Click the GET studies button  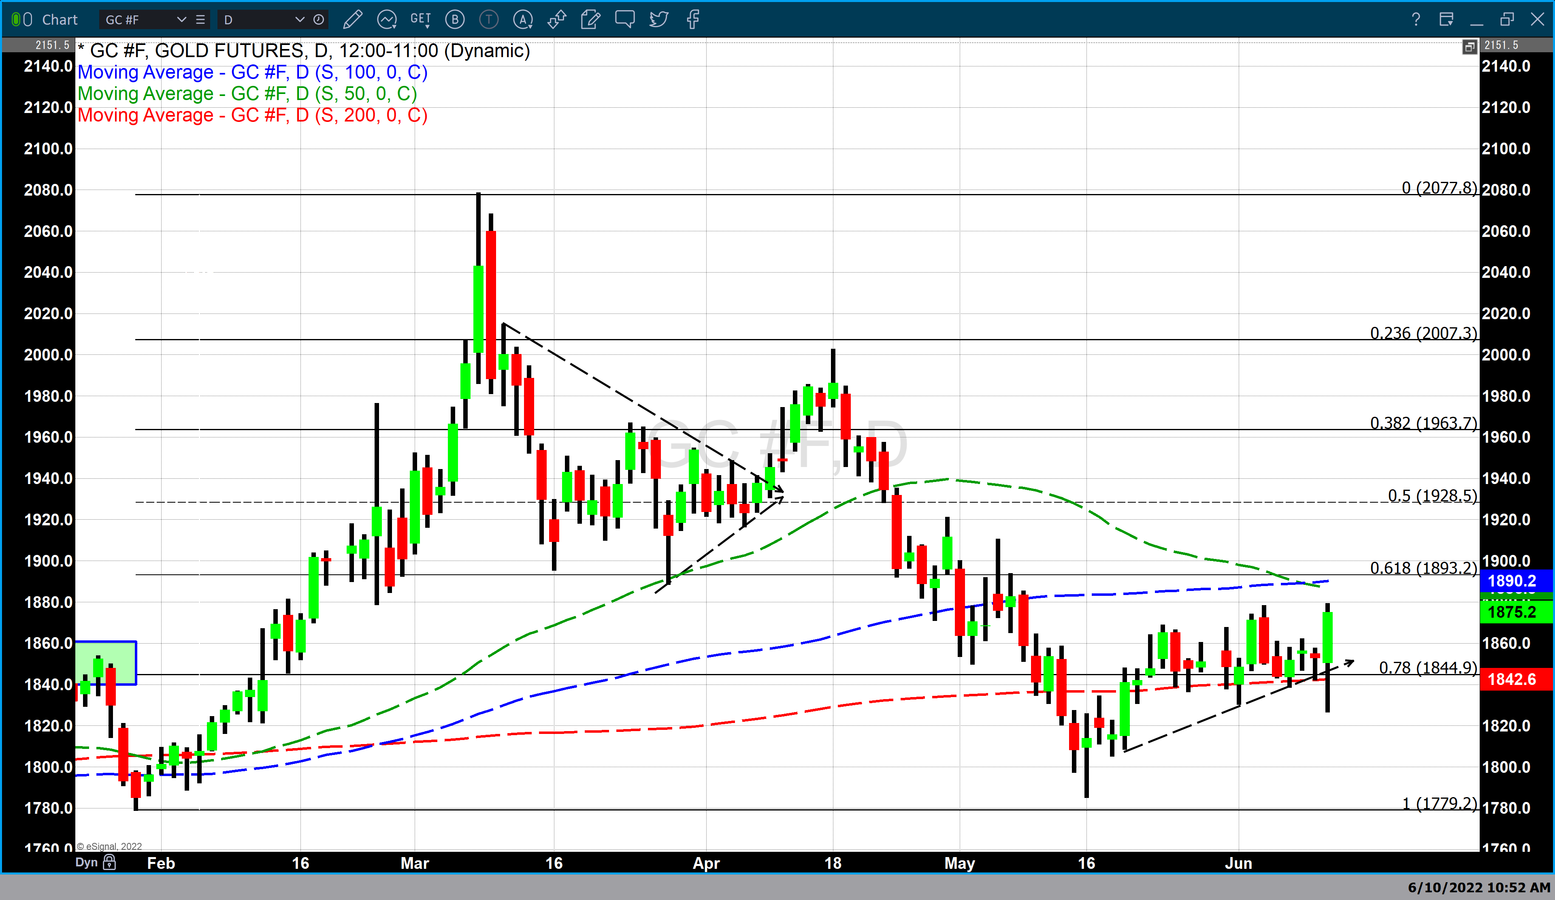[421, 19]
